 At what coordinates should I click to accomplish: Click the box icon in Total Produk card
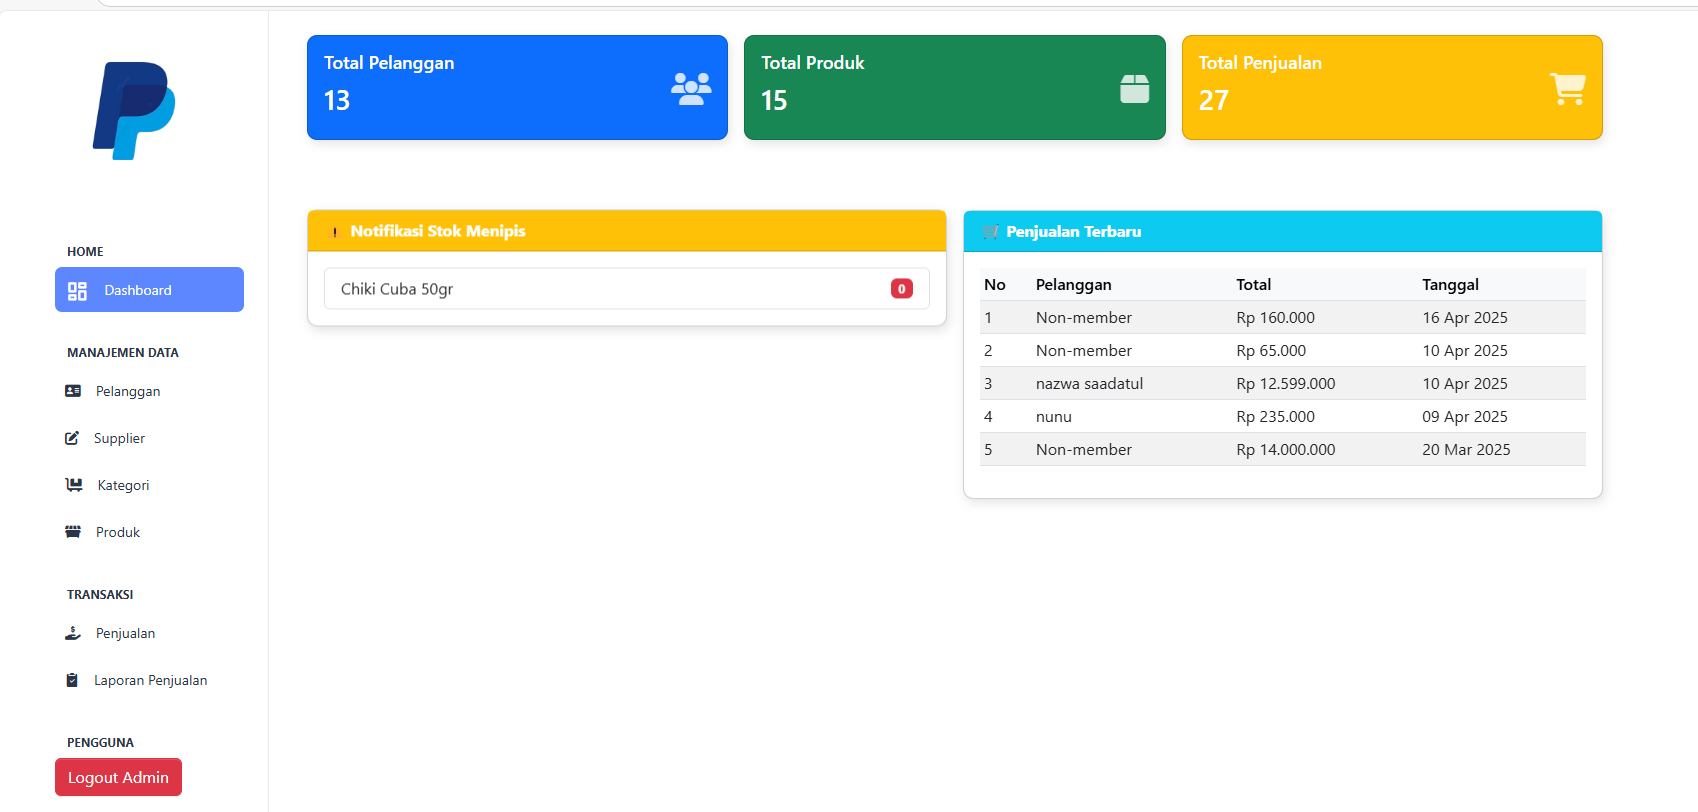click(1134, 89)
